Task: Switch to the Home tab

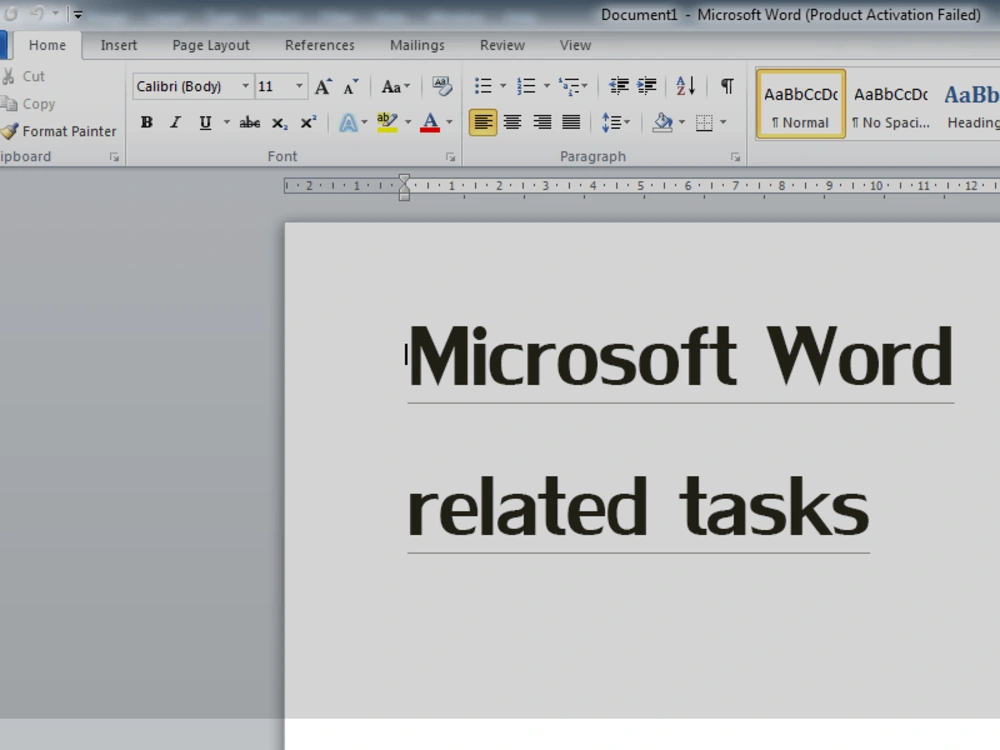Action: point(47,45)
